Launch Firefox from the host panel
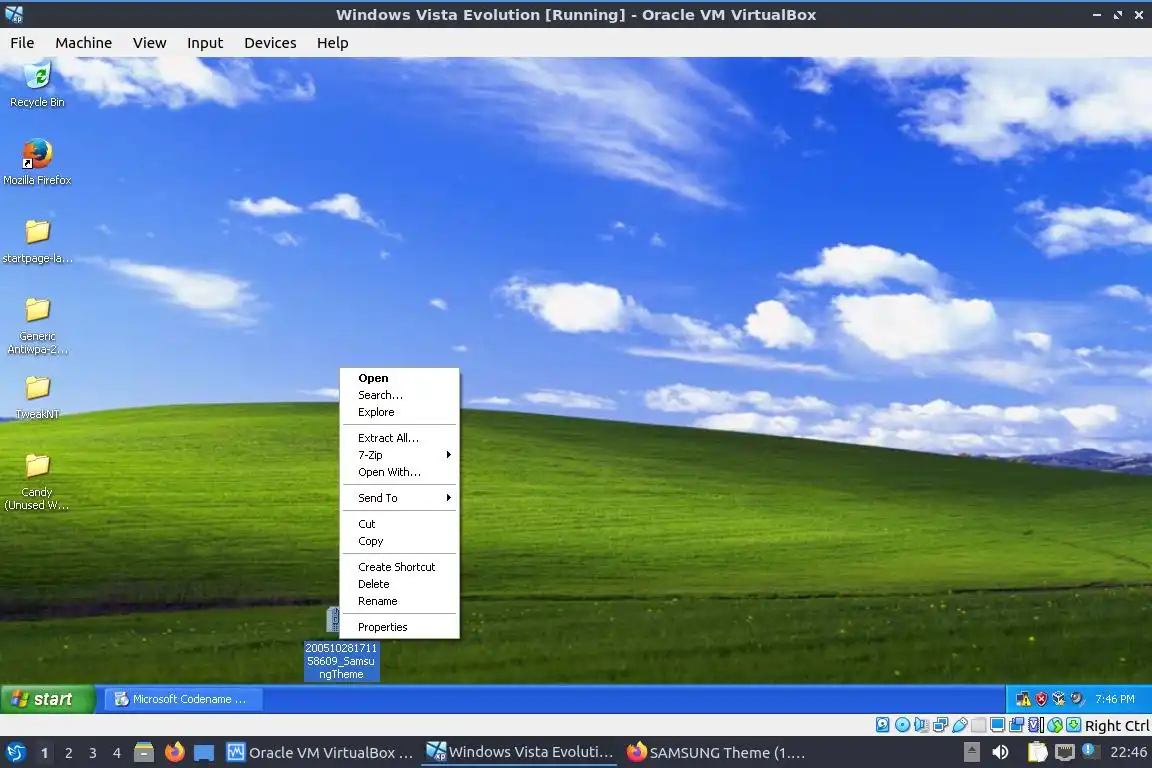 pyautogui.click(x=175, y=753)
